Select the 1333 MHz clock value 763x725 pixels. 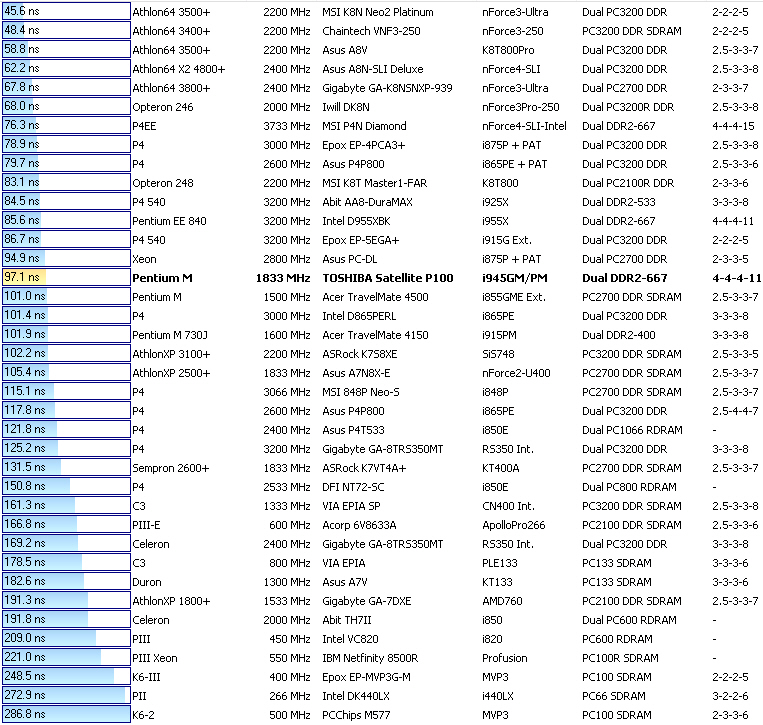click(x=287, y=506)
